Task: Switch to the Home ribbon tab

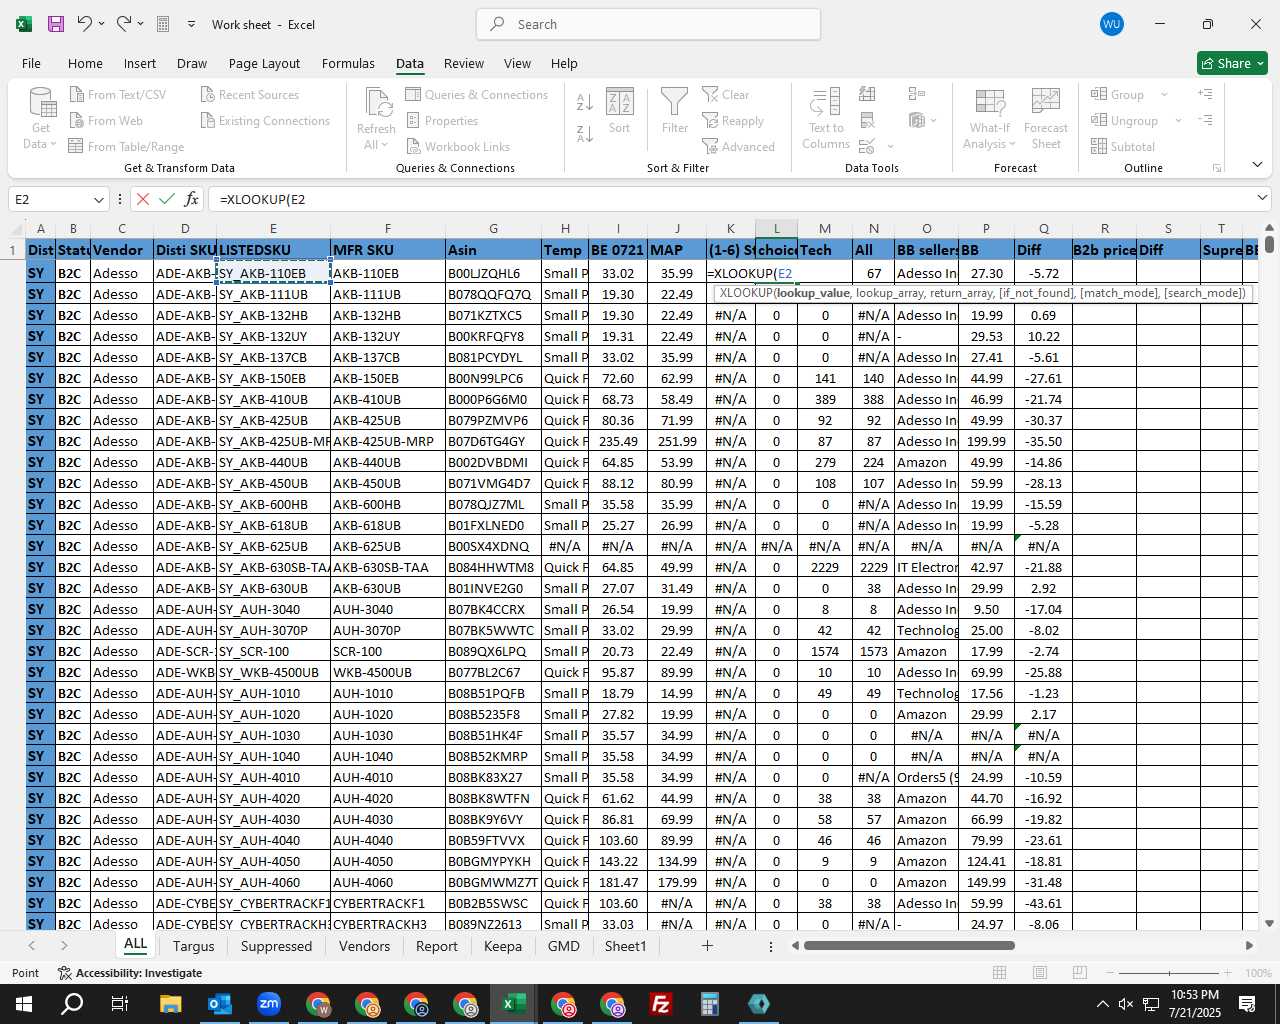Action: tap(85, 63)
